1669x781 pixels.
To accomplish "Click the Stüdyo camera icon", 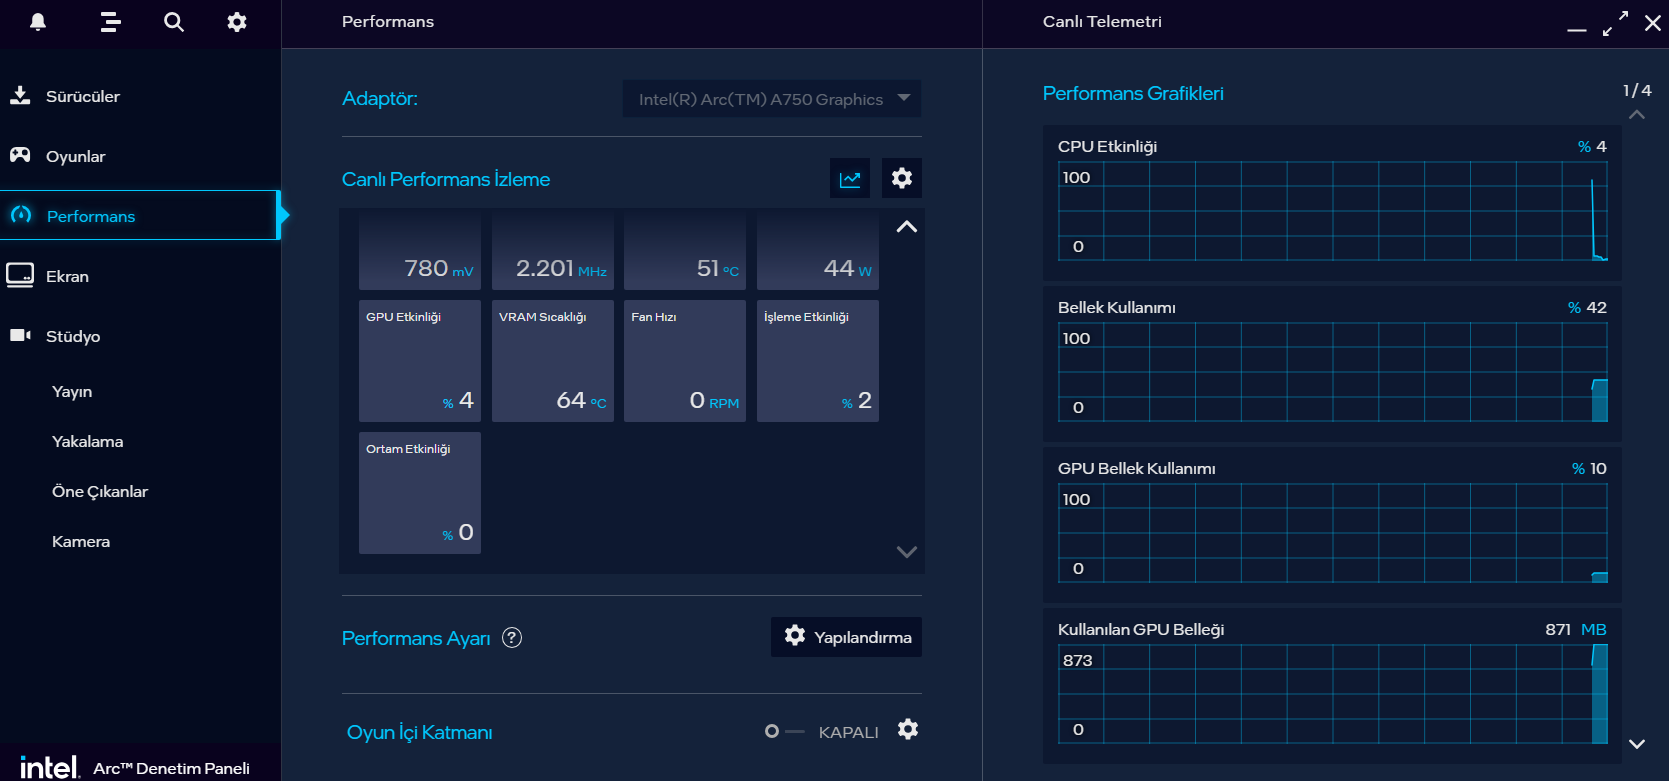I will tap(20, 335).
